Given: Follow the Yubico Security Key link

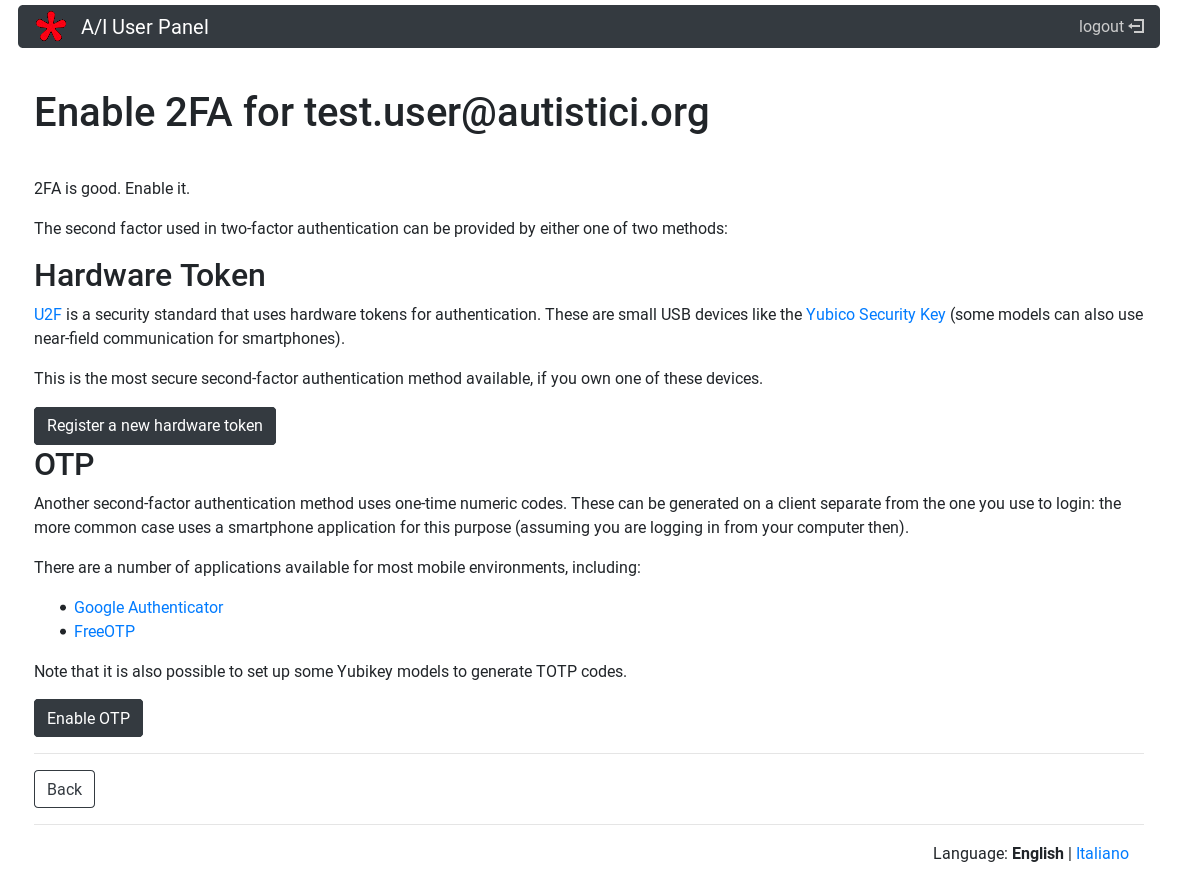Looking at the screenshot, I should tap(875, 315).
